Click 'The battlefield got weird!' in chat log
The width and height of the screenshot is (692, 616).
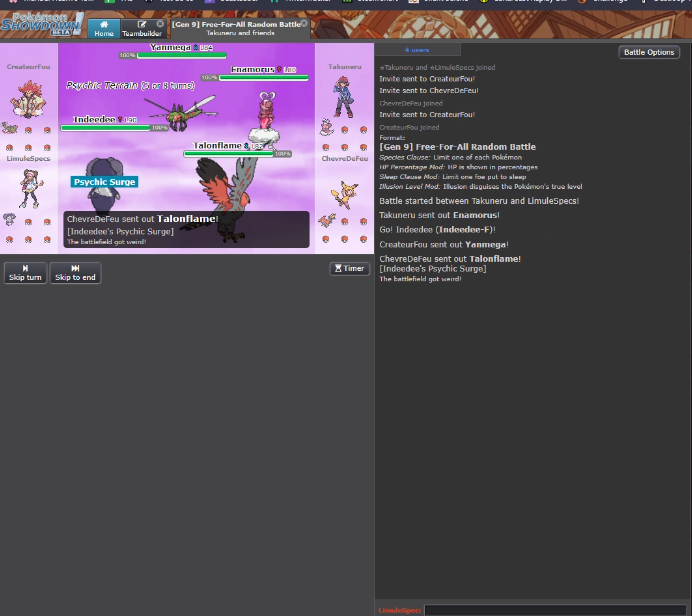pos(421,279)
